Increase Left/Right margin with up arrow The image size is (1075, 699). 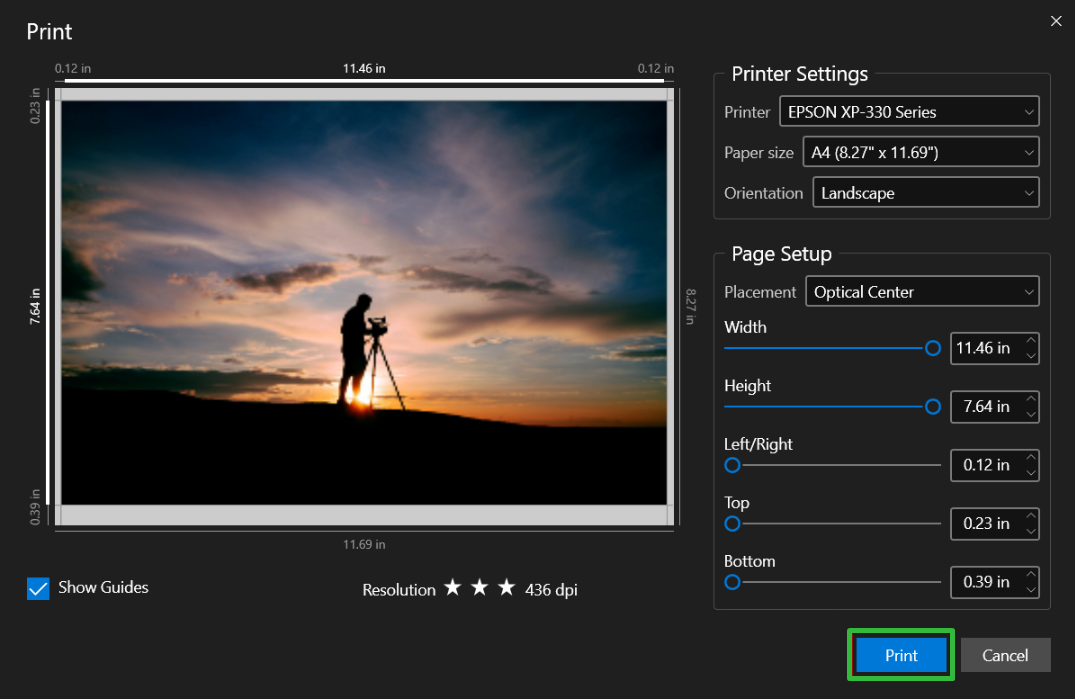click(1031, 457)
